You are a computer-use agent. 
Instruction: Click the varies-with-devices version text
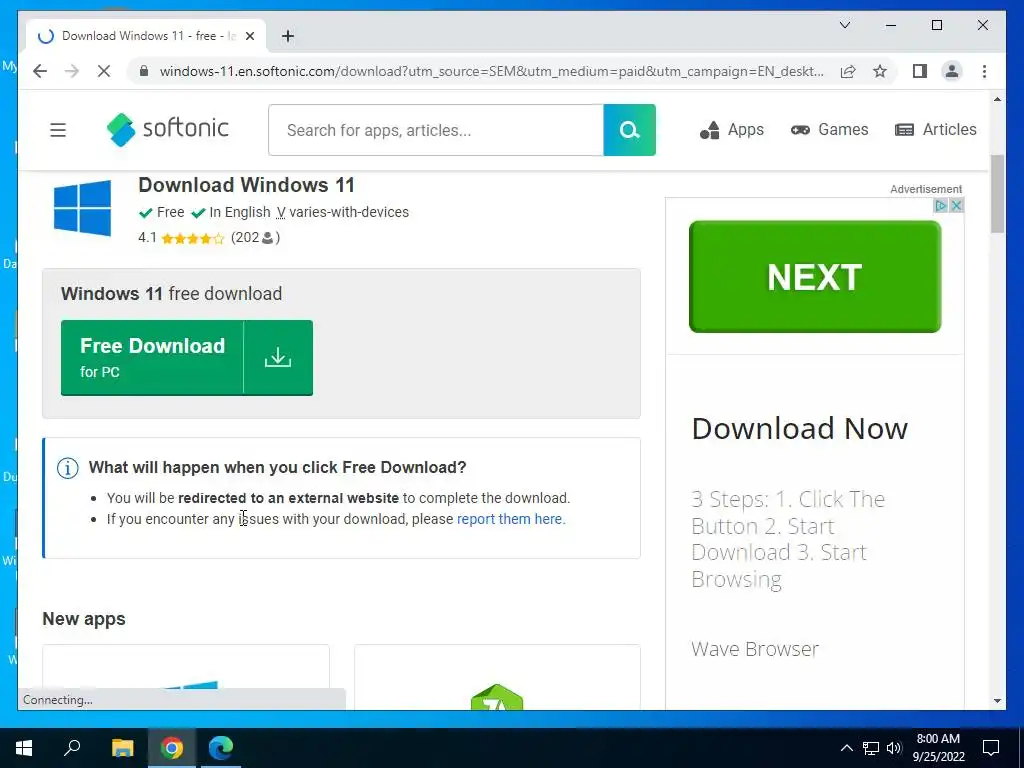point(348,212)
